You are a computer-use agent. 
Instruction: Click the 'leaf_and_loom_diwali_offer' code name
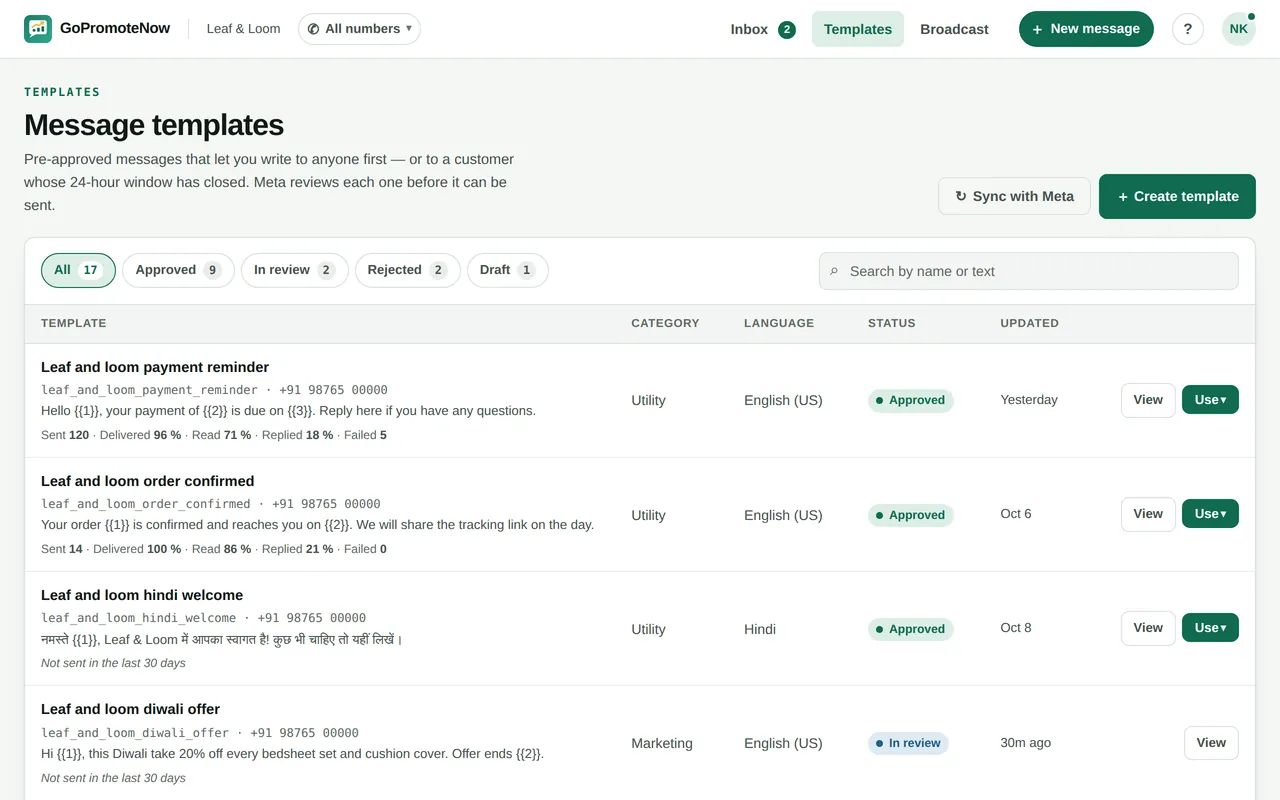(135, 733)
